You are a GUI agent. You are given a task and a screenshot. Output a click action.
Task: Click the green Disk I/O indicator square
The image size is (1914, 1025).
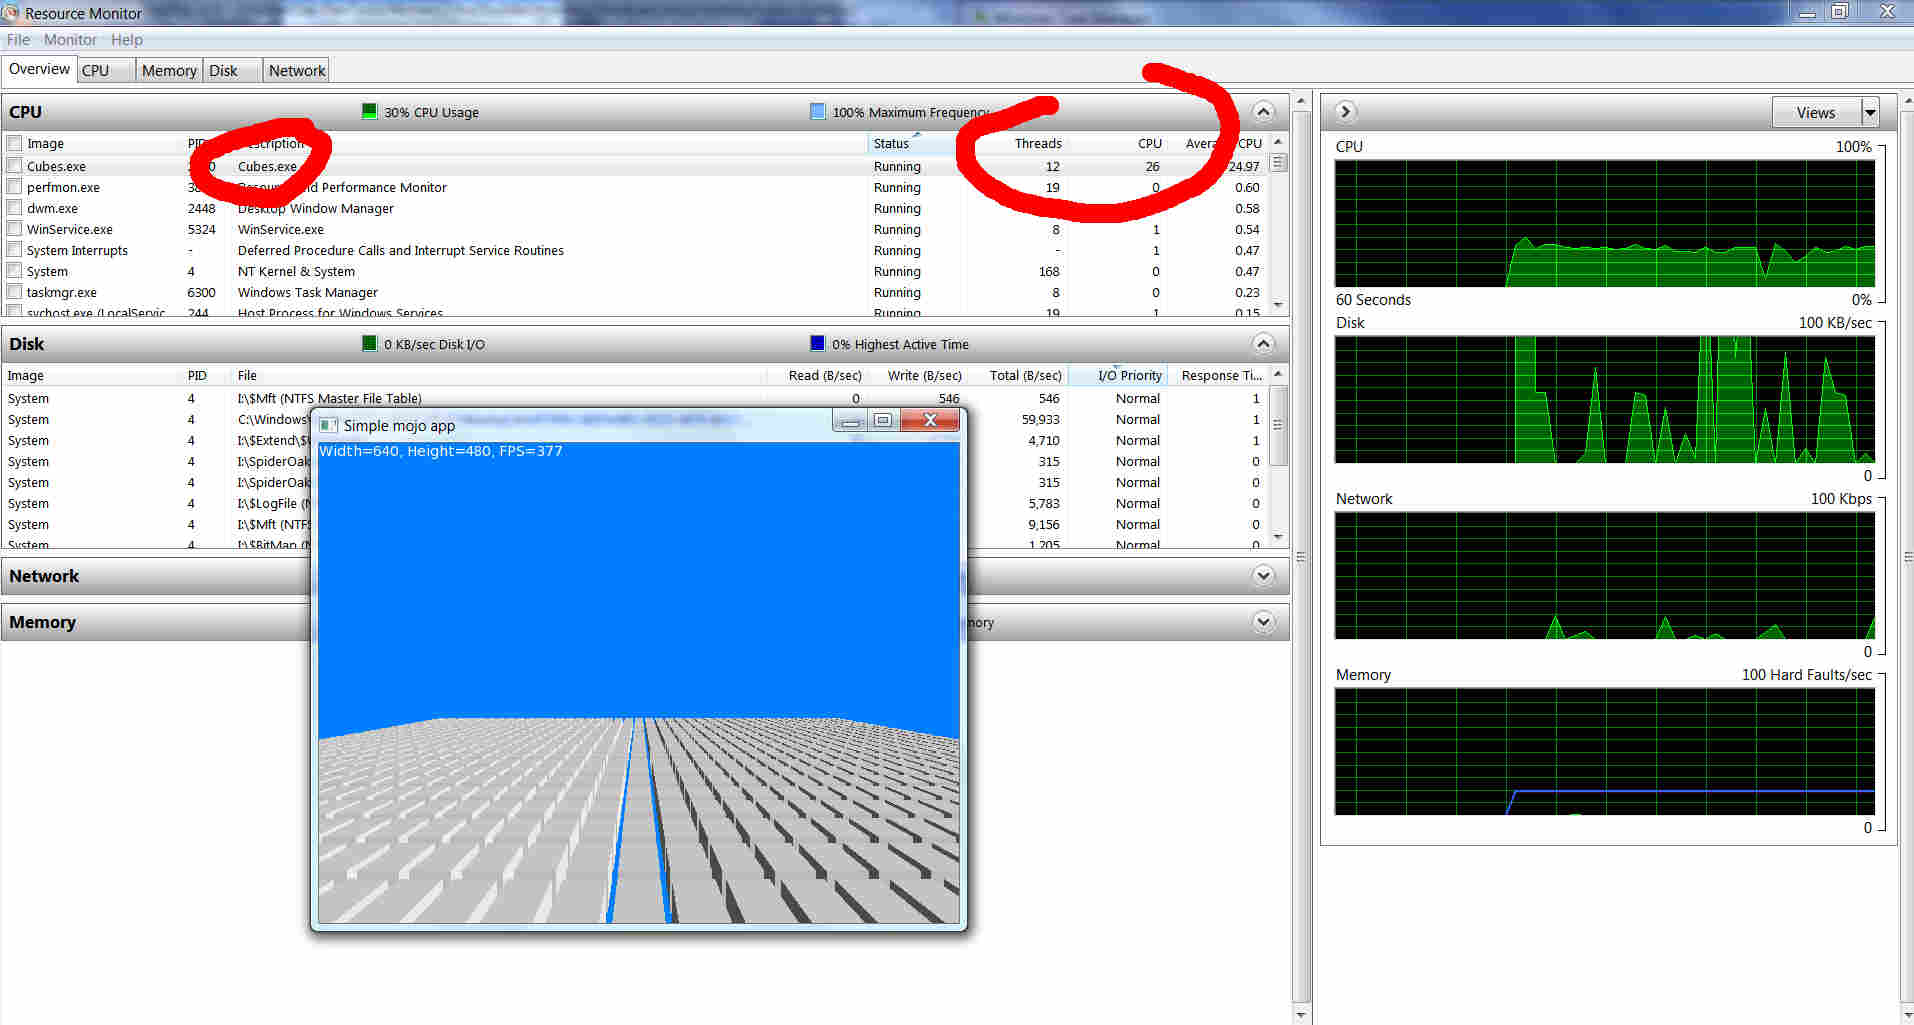point(370,344)
